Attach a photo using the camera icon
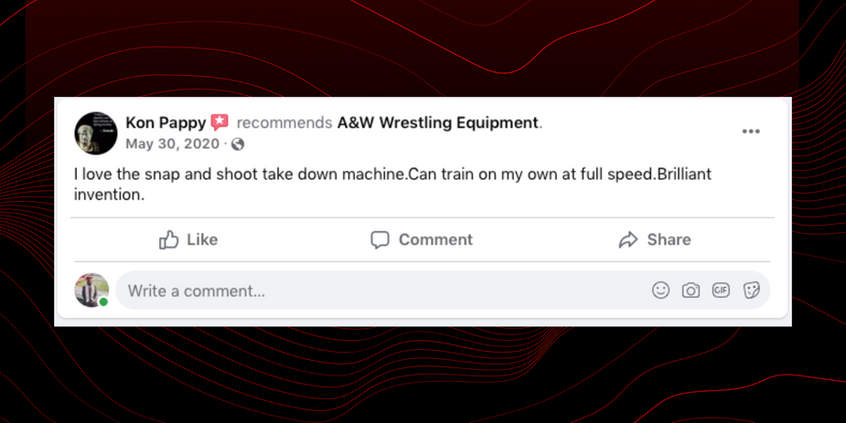Screen dimensions: 846x423 coord(691,290)
